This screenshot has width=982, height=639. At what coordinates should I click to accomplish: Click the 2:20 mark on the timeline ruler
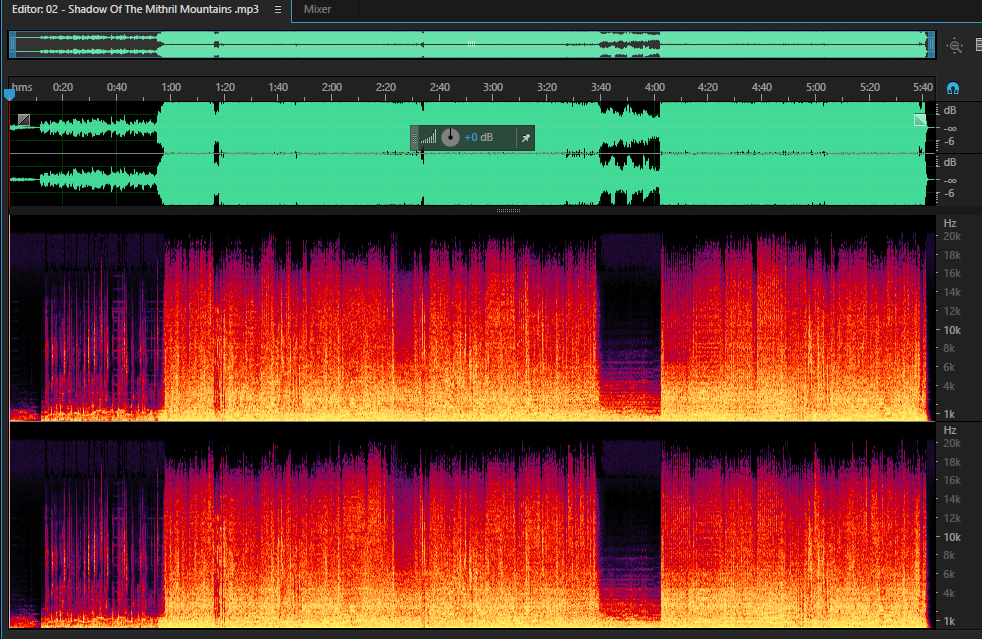click(386, 87)
